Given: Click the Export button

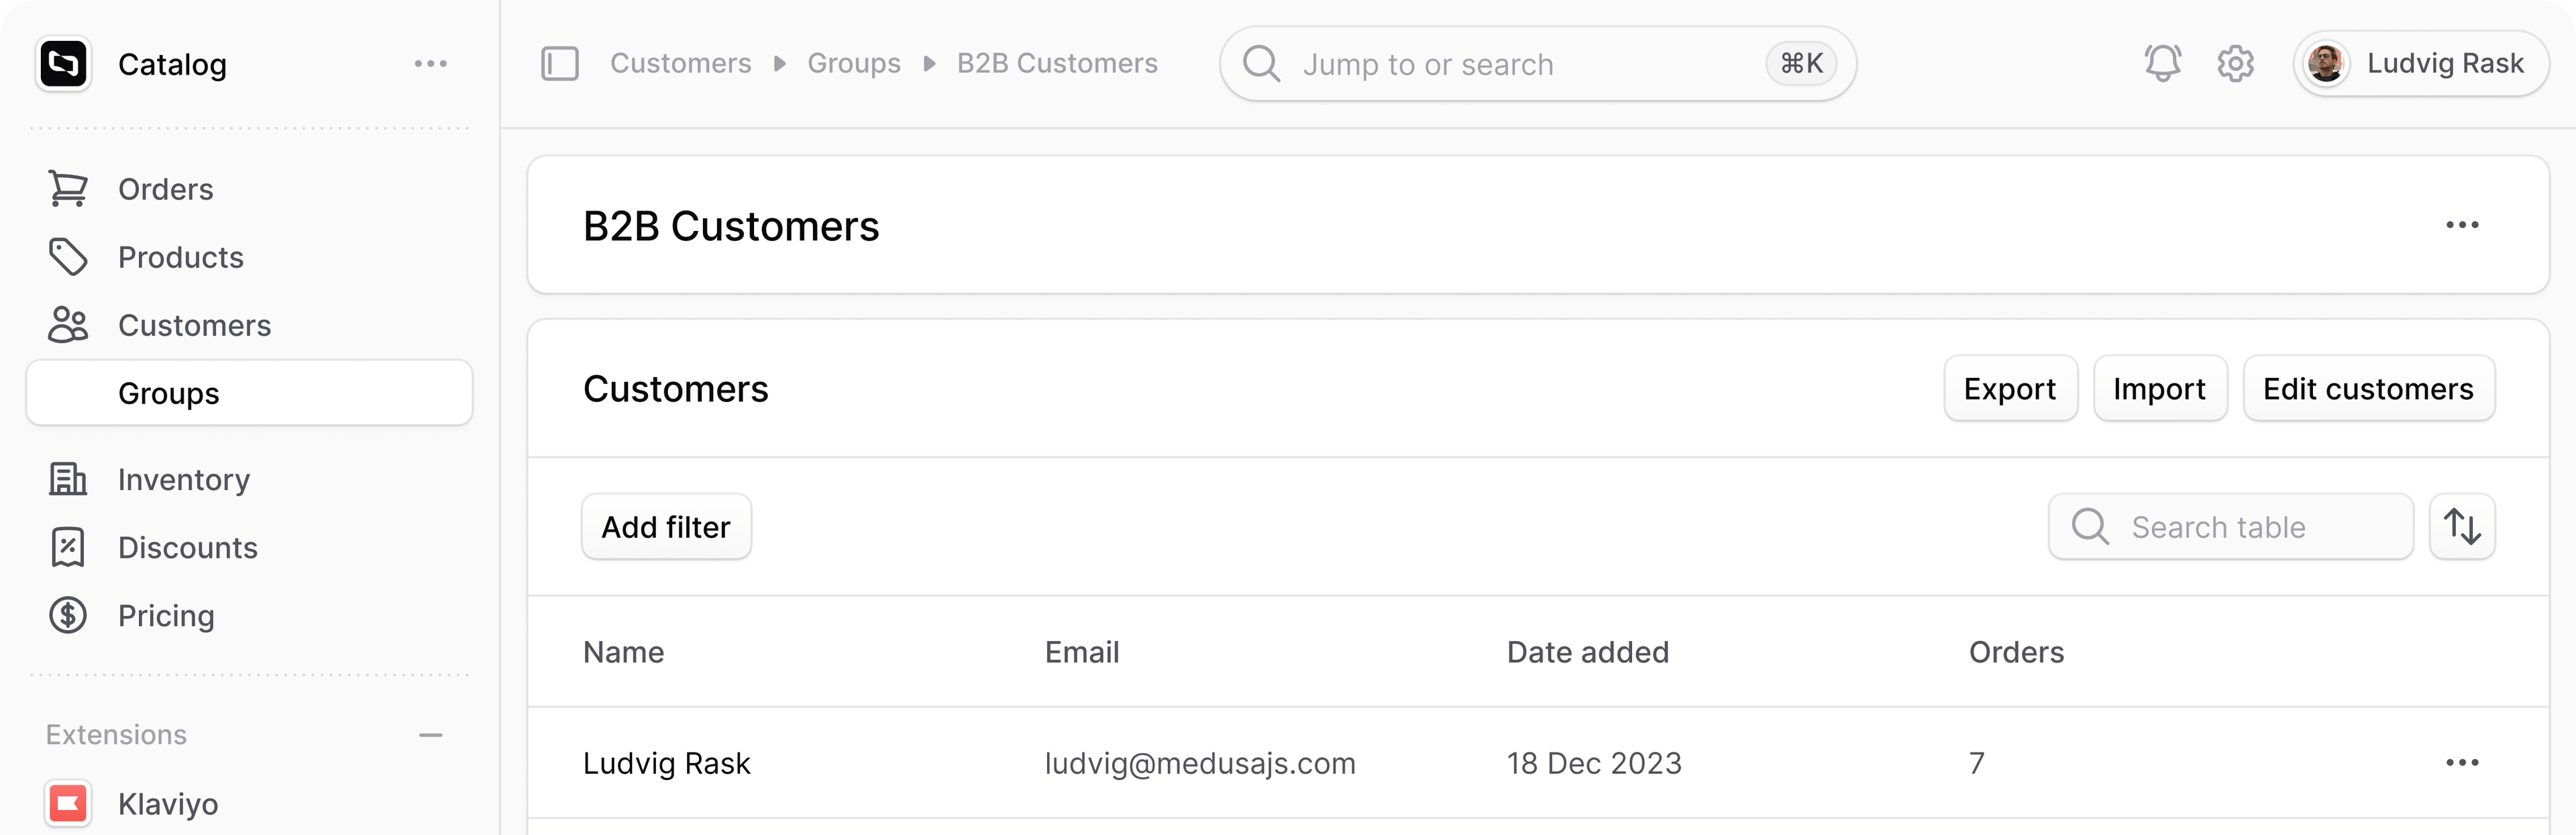Looking at the screenshot, I should [x=2010, y=388].
